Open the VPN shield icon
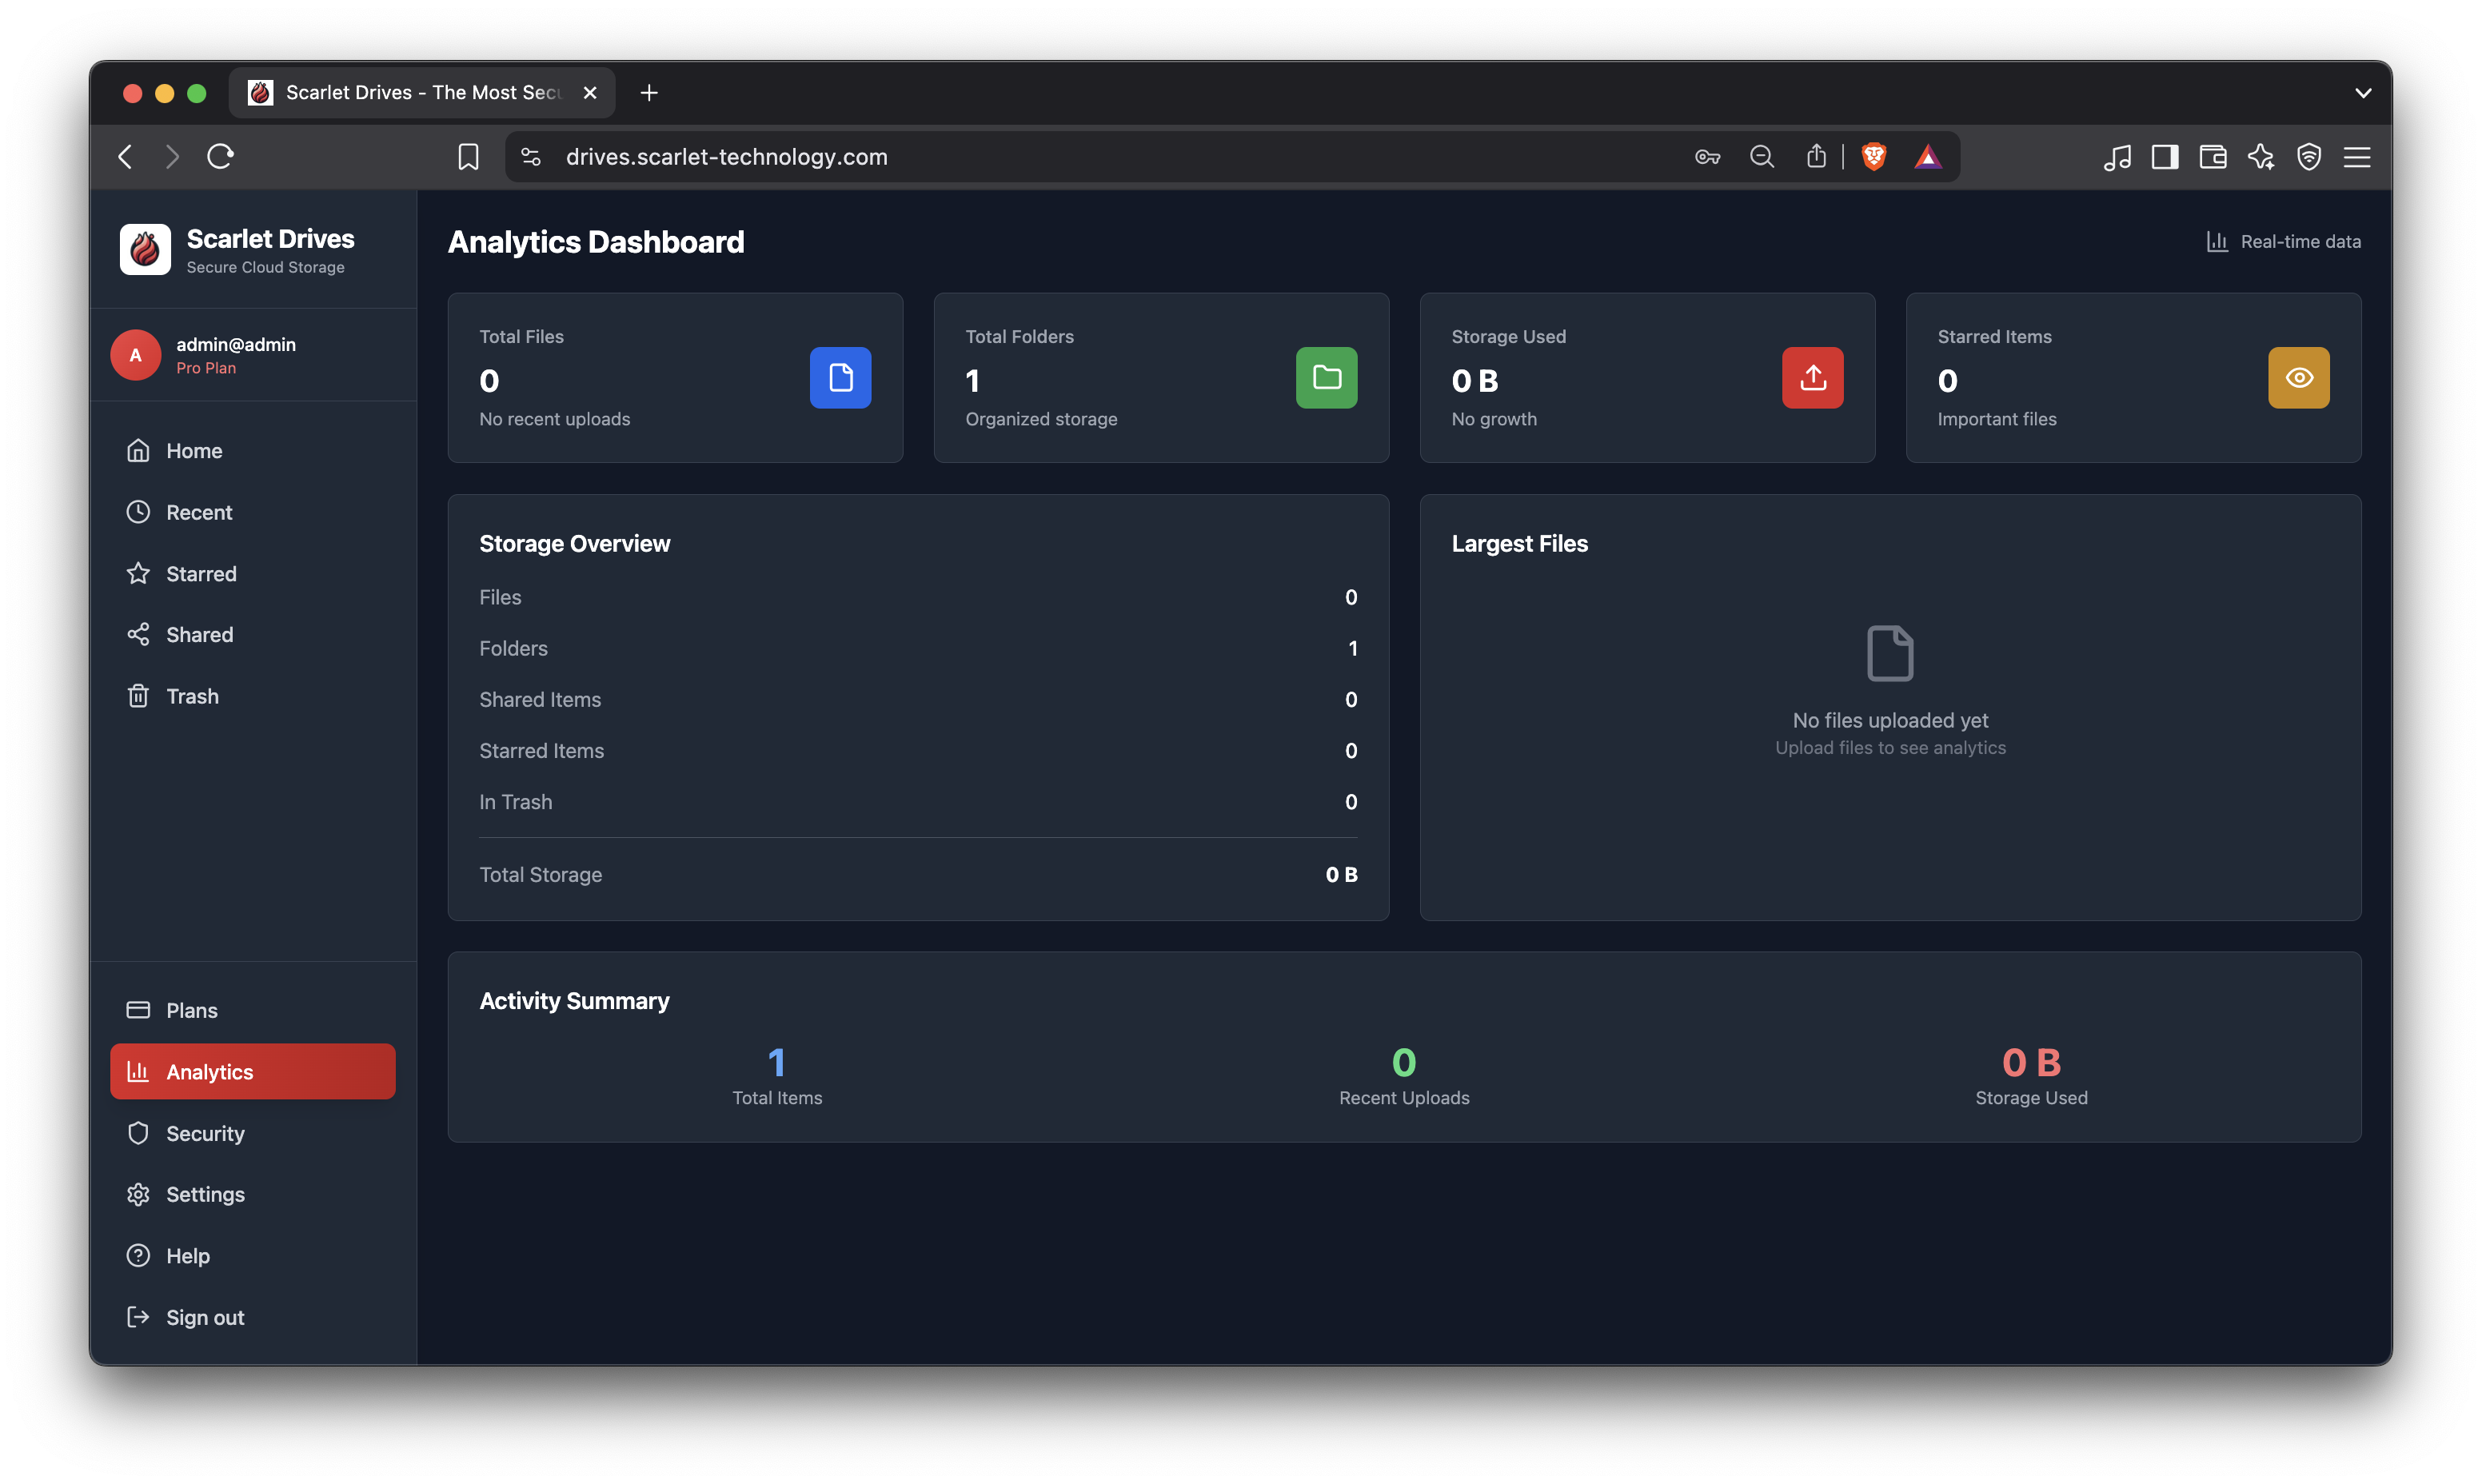The image size is (2482, 1484). pyautogui.click(x=2309, y=157)
